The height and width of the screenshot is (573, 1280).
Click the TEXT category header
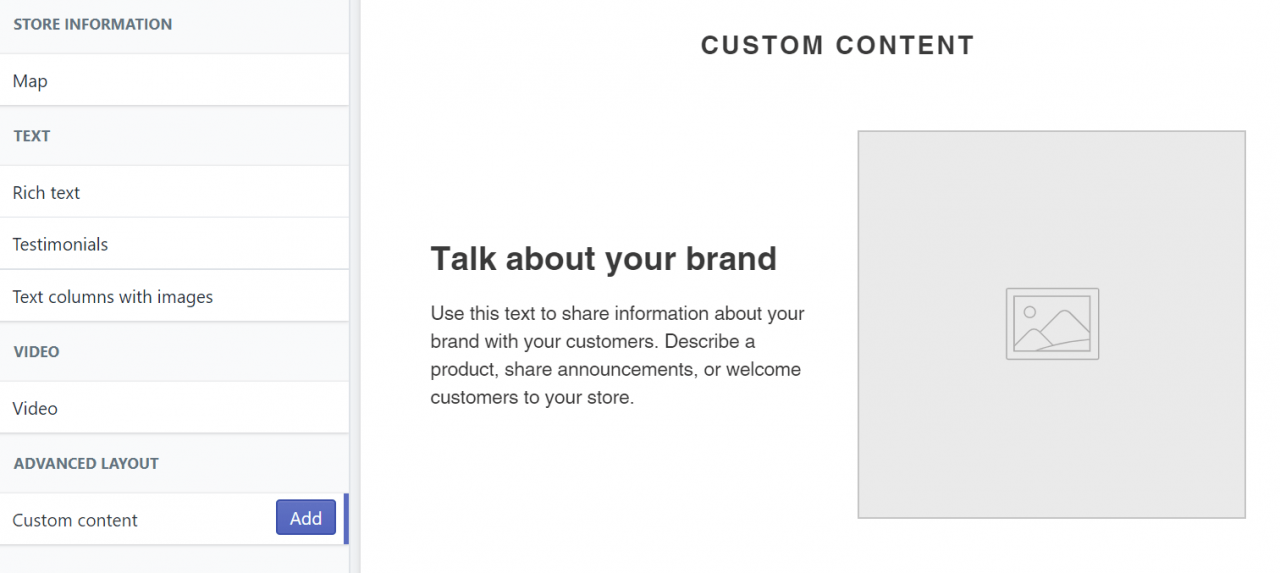click(x=32, y=136)
